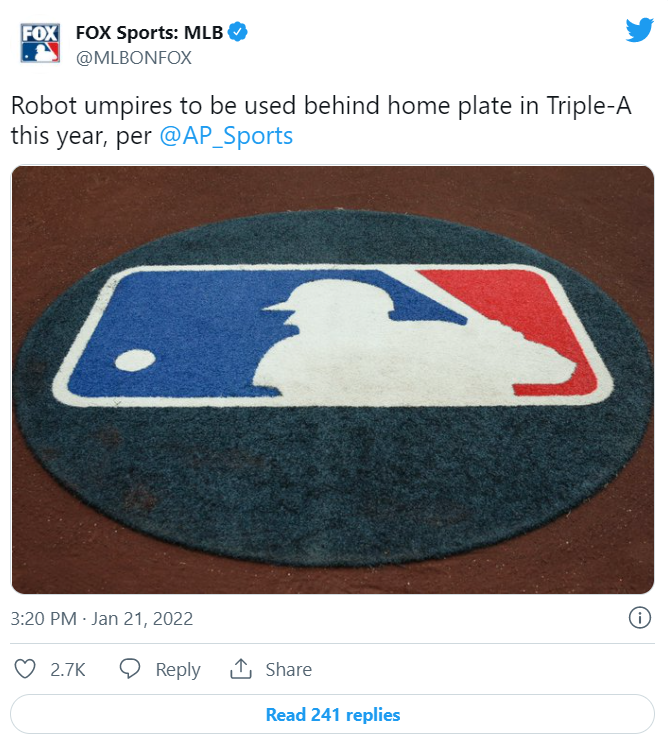Screen dimensions: 668x746
Task: Visit the @MLBONFOX handle
Action: (134, 58)
